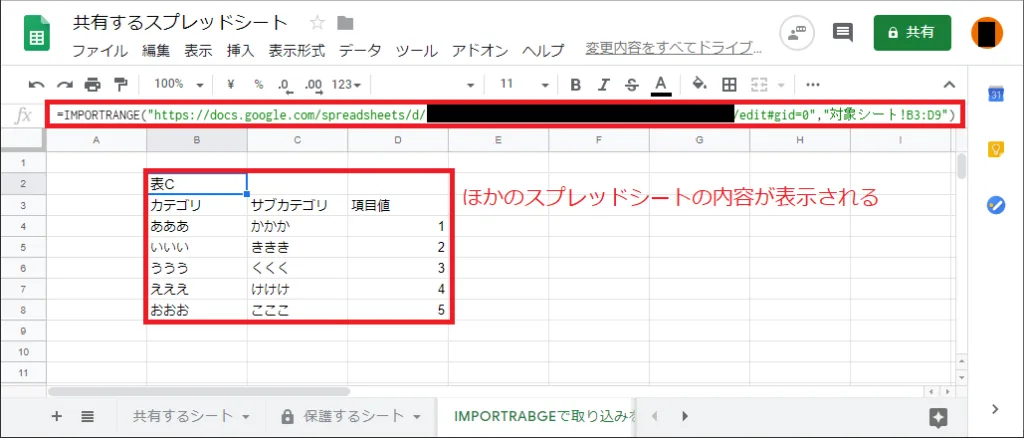Click the document title 共有するスプレッドシート
1024x438 pixels.
pyautogui.click(x=180, y=23)
